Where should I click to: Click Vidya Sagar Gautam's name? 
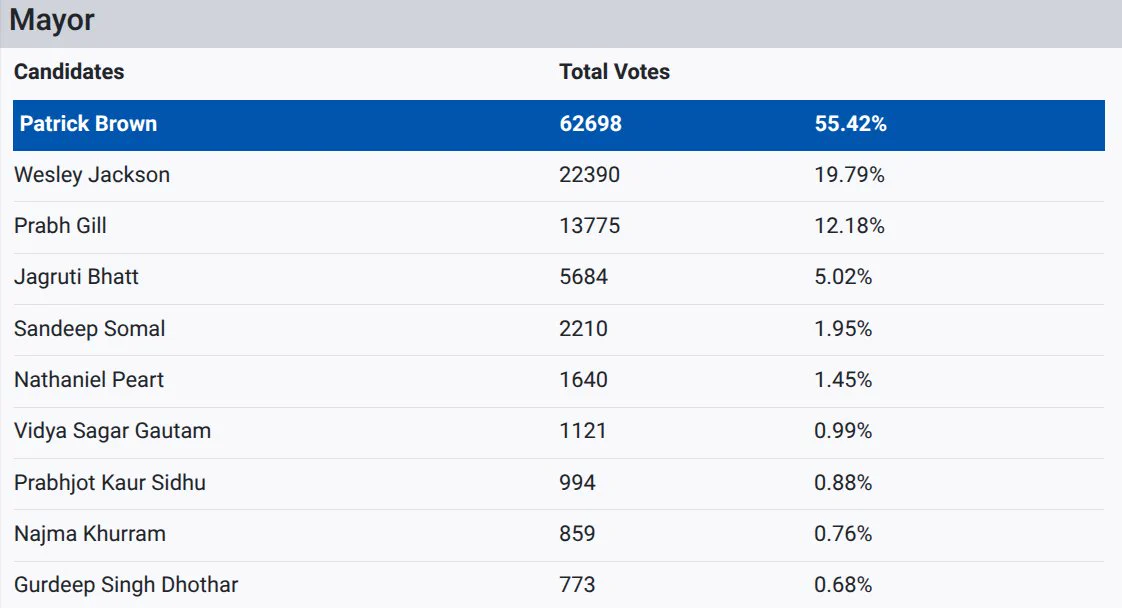click(x=112, y=431)
